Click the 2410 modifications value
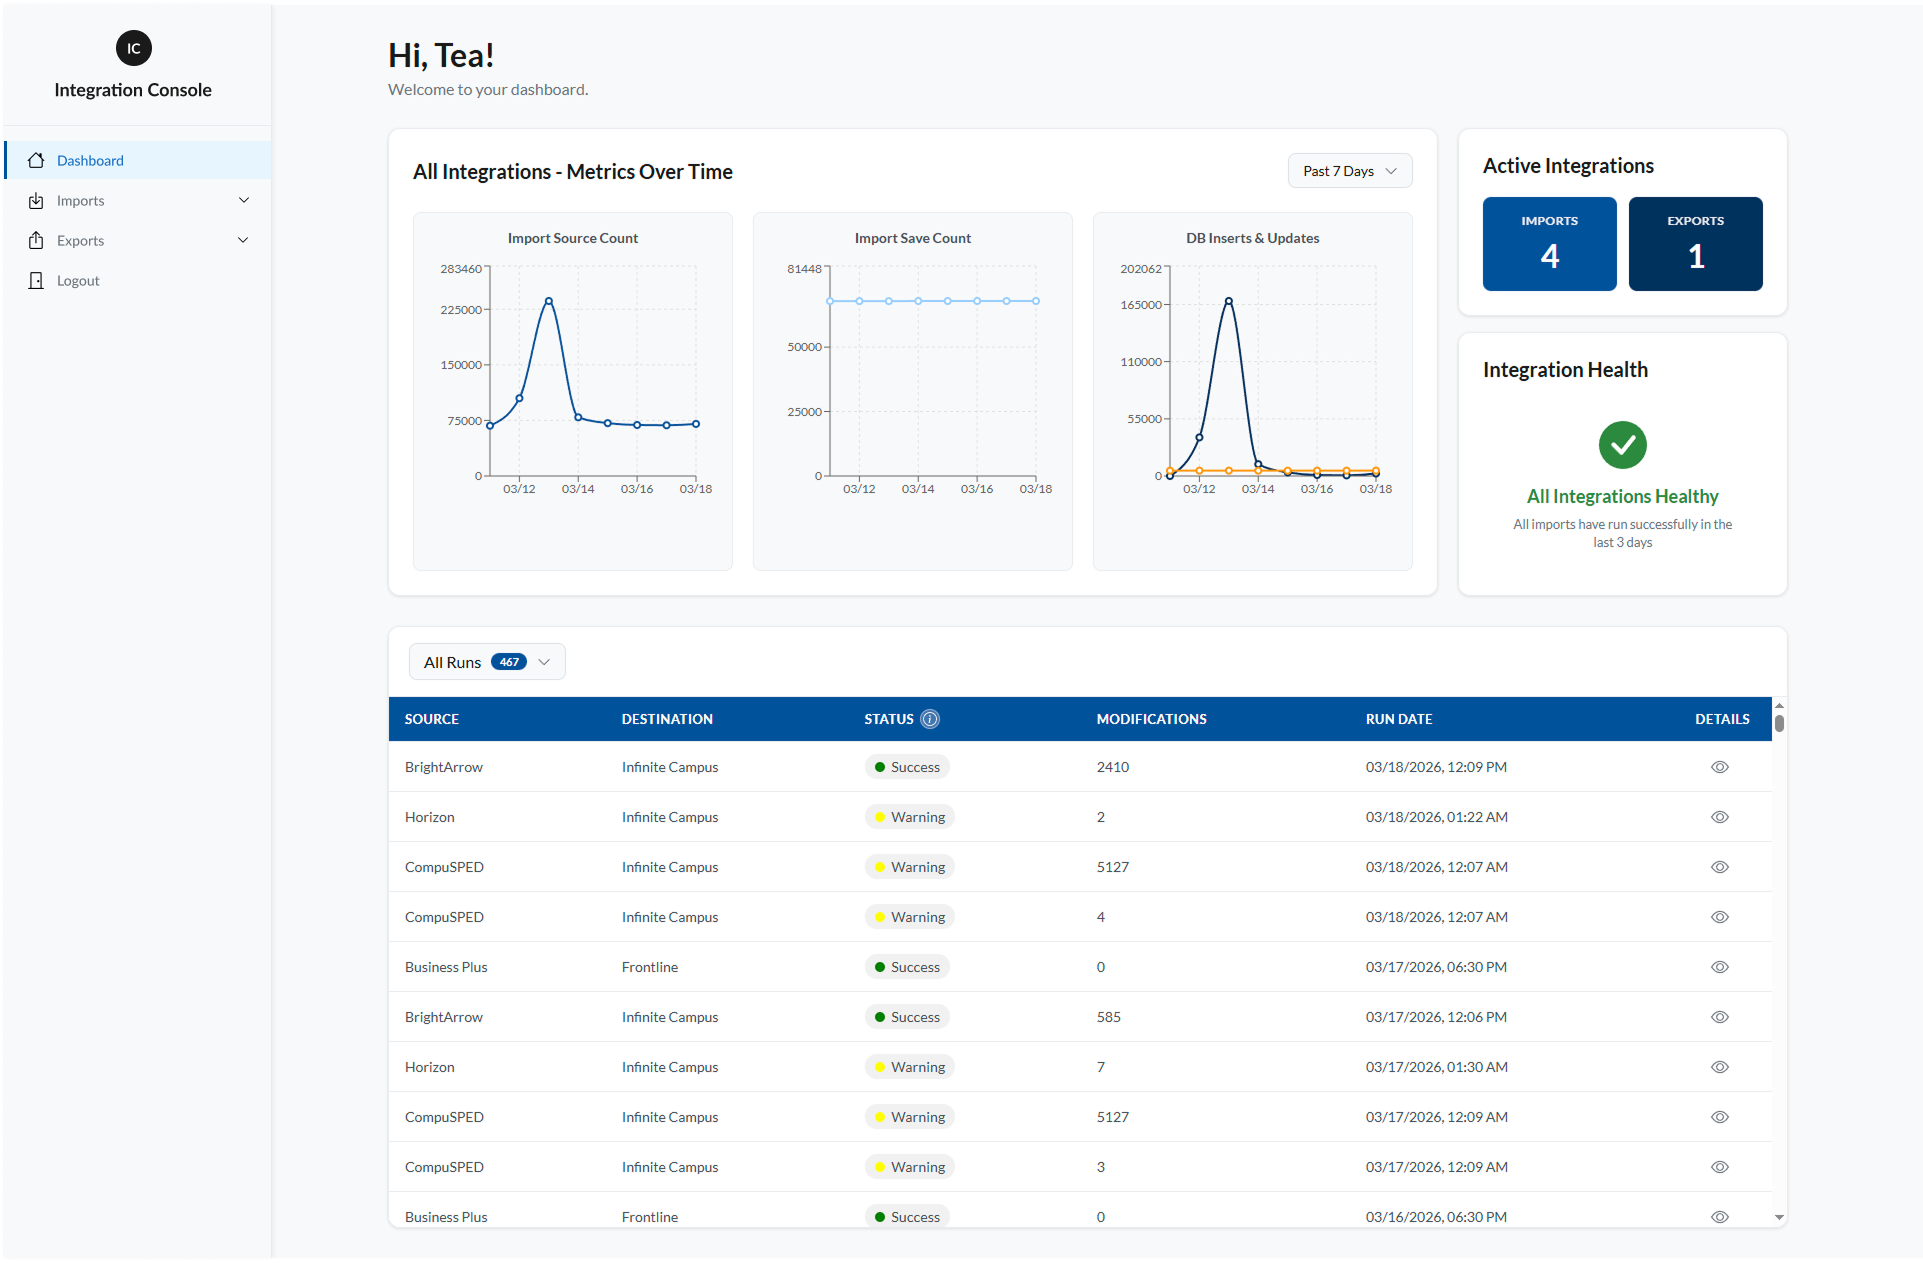The width and height of the screenshot is (1923, 1263). pyautogui.click(x=1112, y=767)
